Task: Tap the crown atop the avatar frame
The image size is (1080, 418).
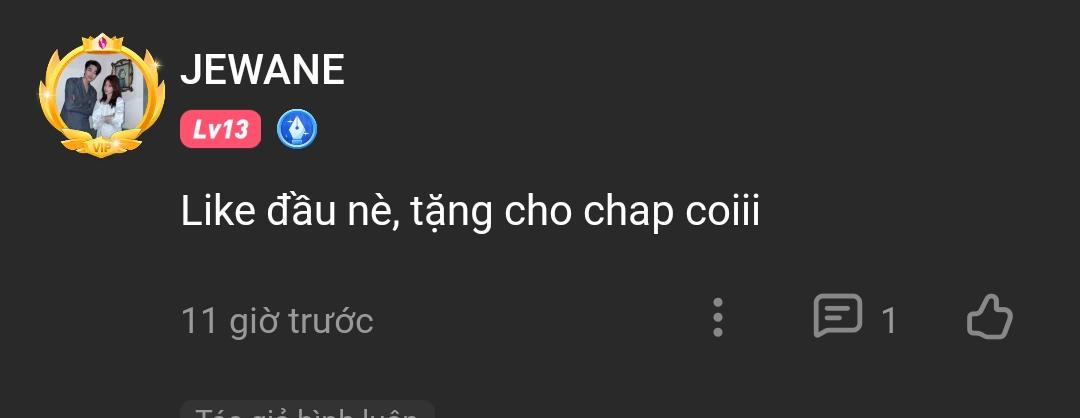Action: [102, 43]
